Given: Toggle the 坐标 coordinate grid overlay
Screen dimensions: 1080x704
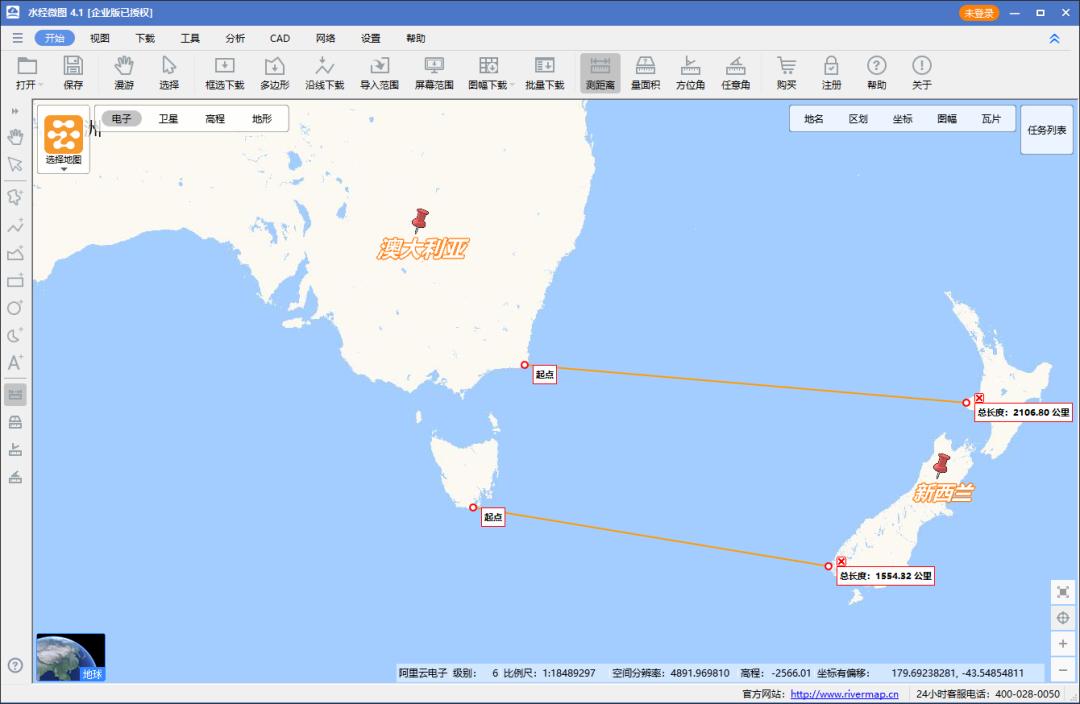Looking at the screenshot, I should click(905, 118).
